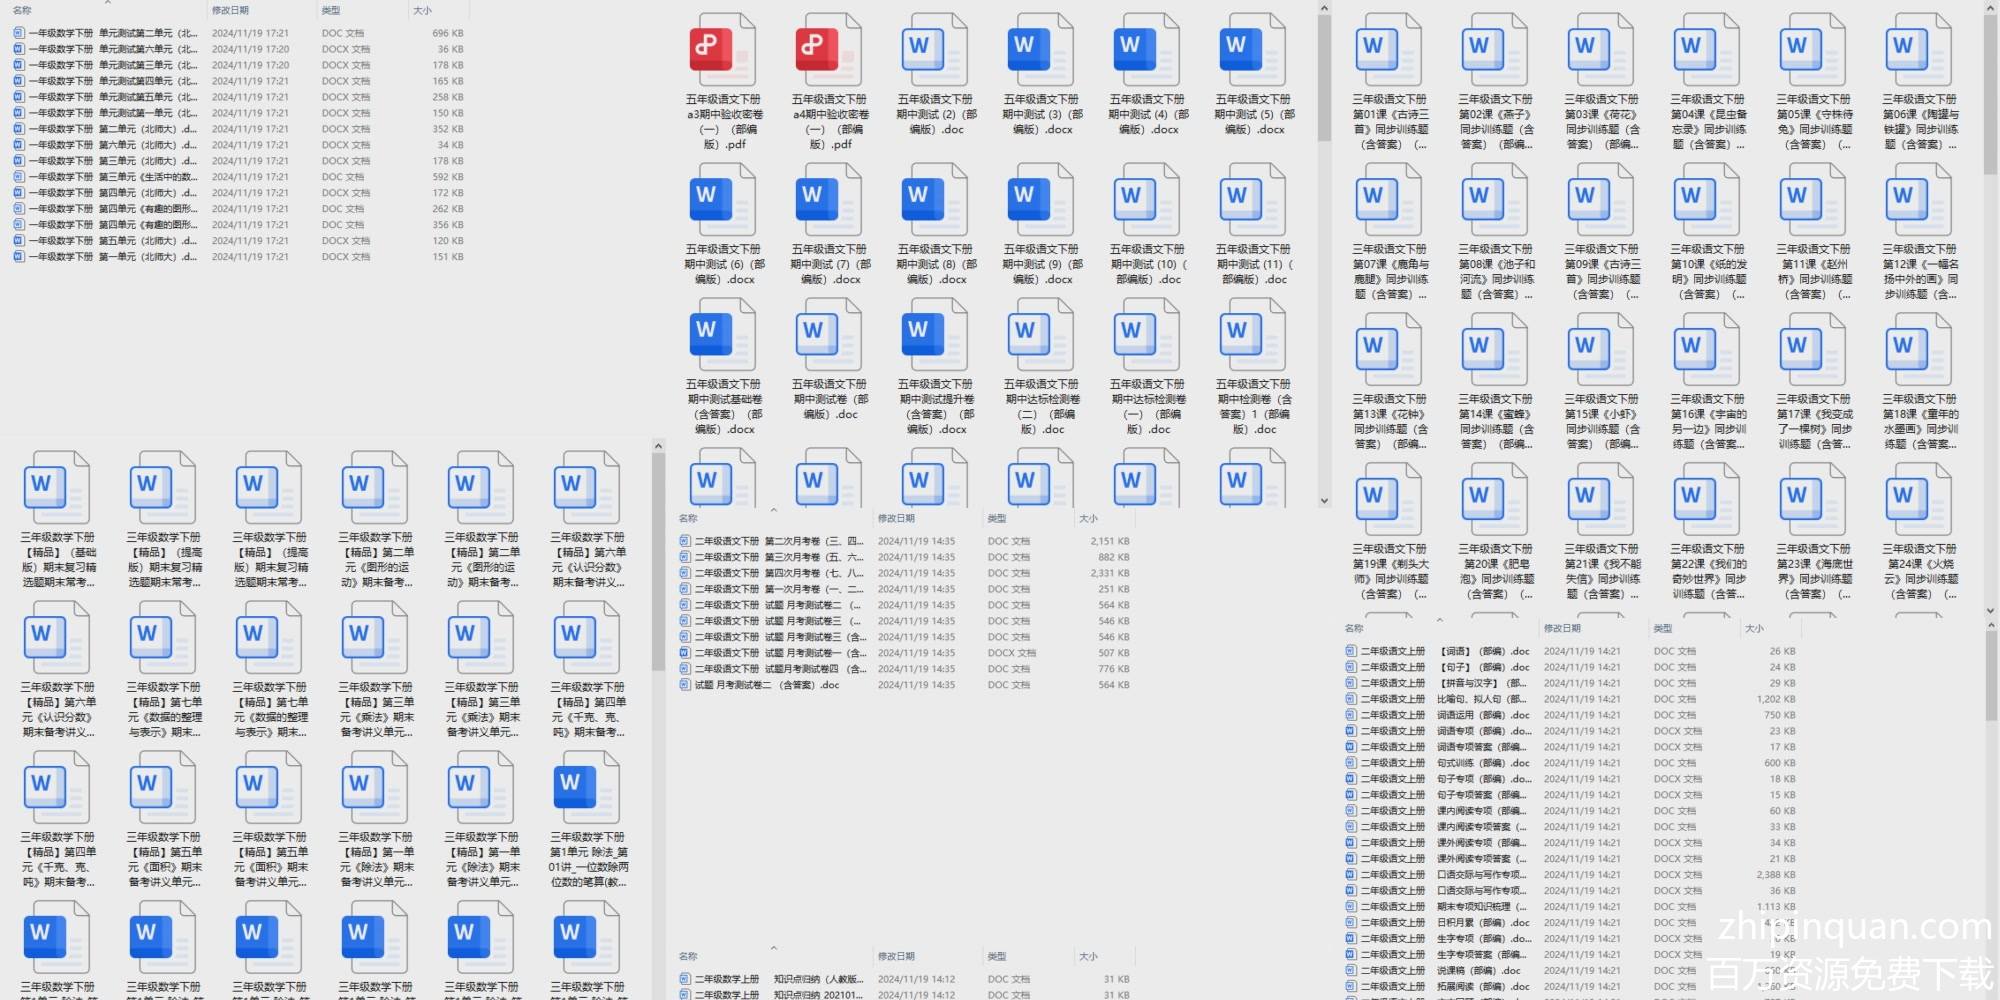This screenshot has width=2000, height=1000.
Task: Click 名称 column header in top-left list
Action: point(22,10)
